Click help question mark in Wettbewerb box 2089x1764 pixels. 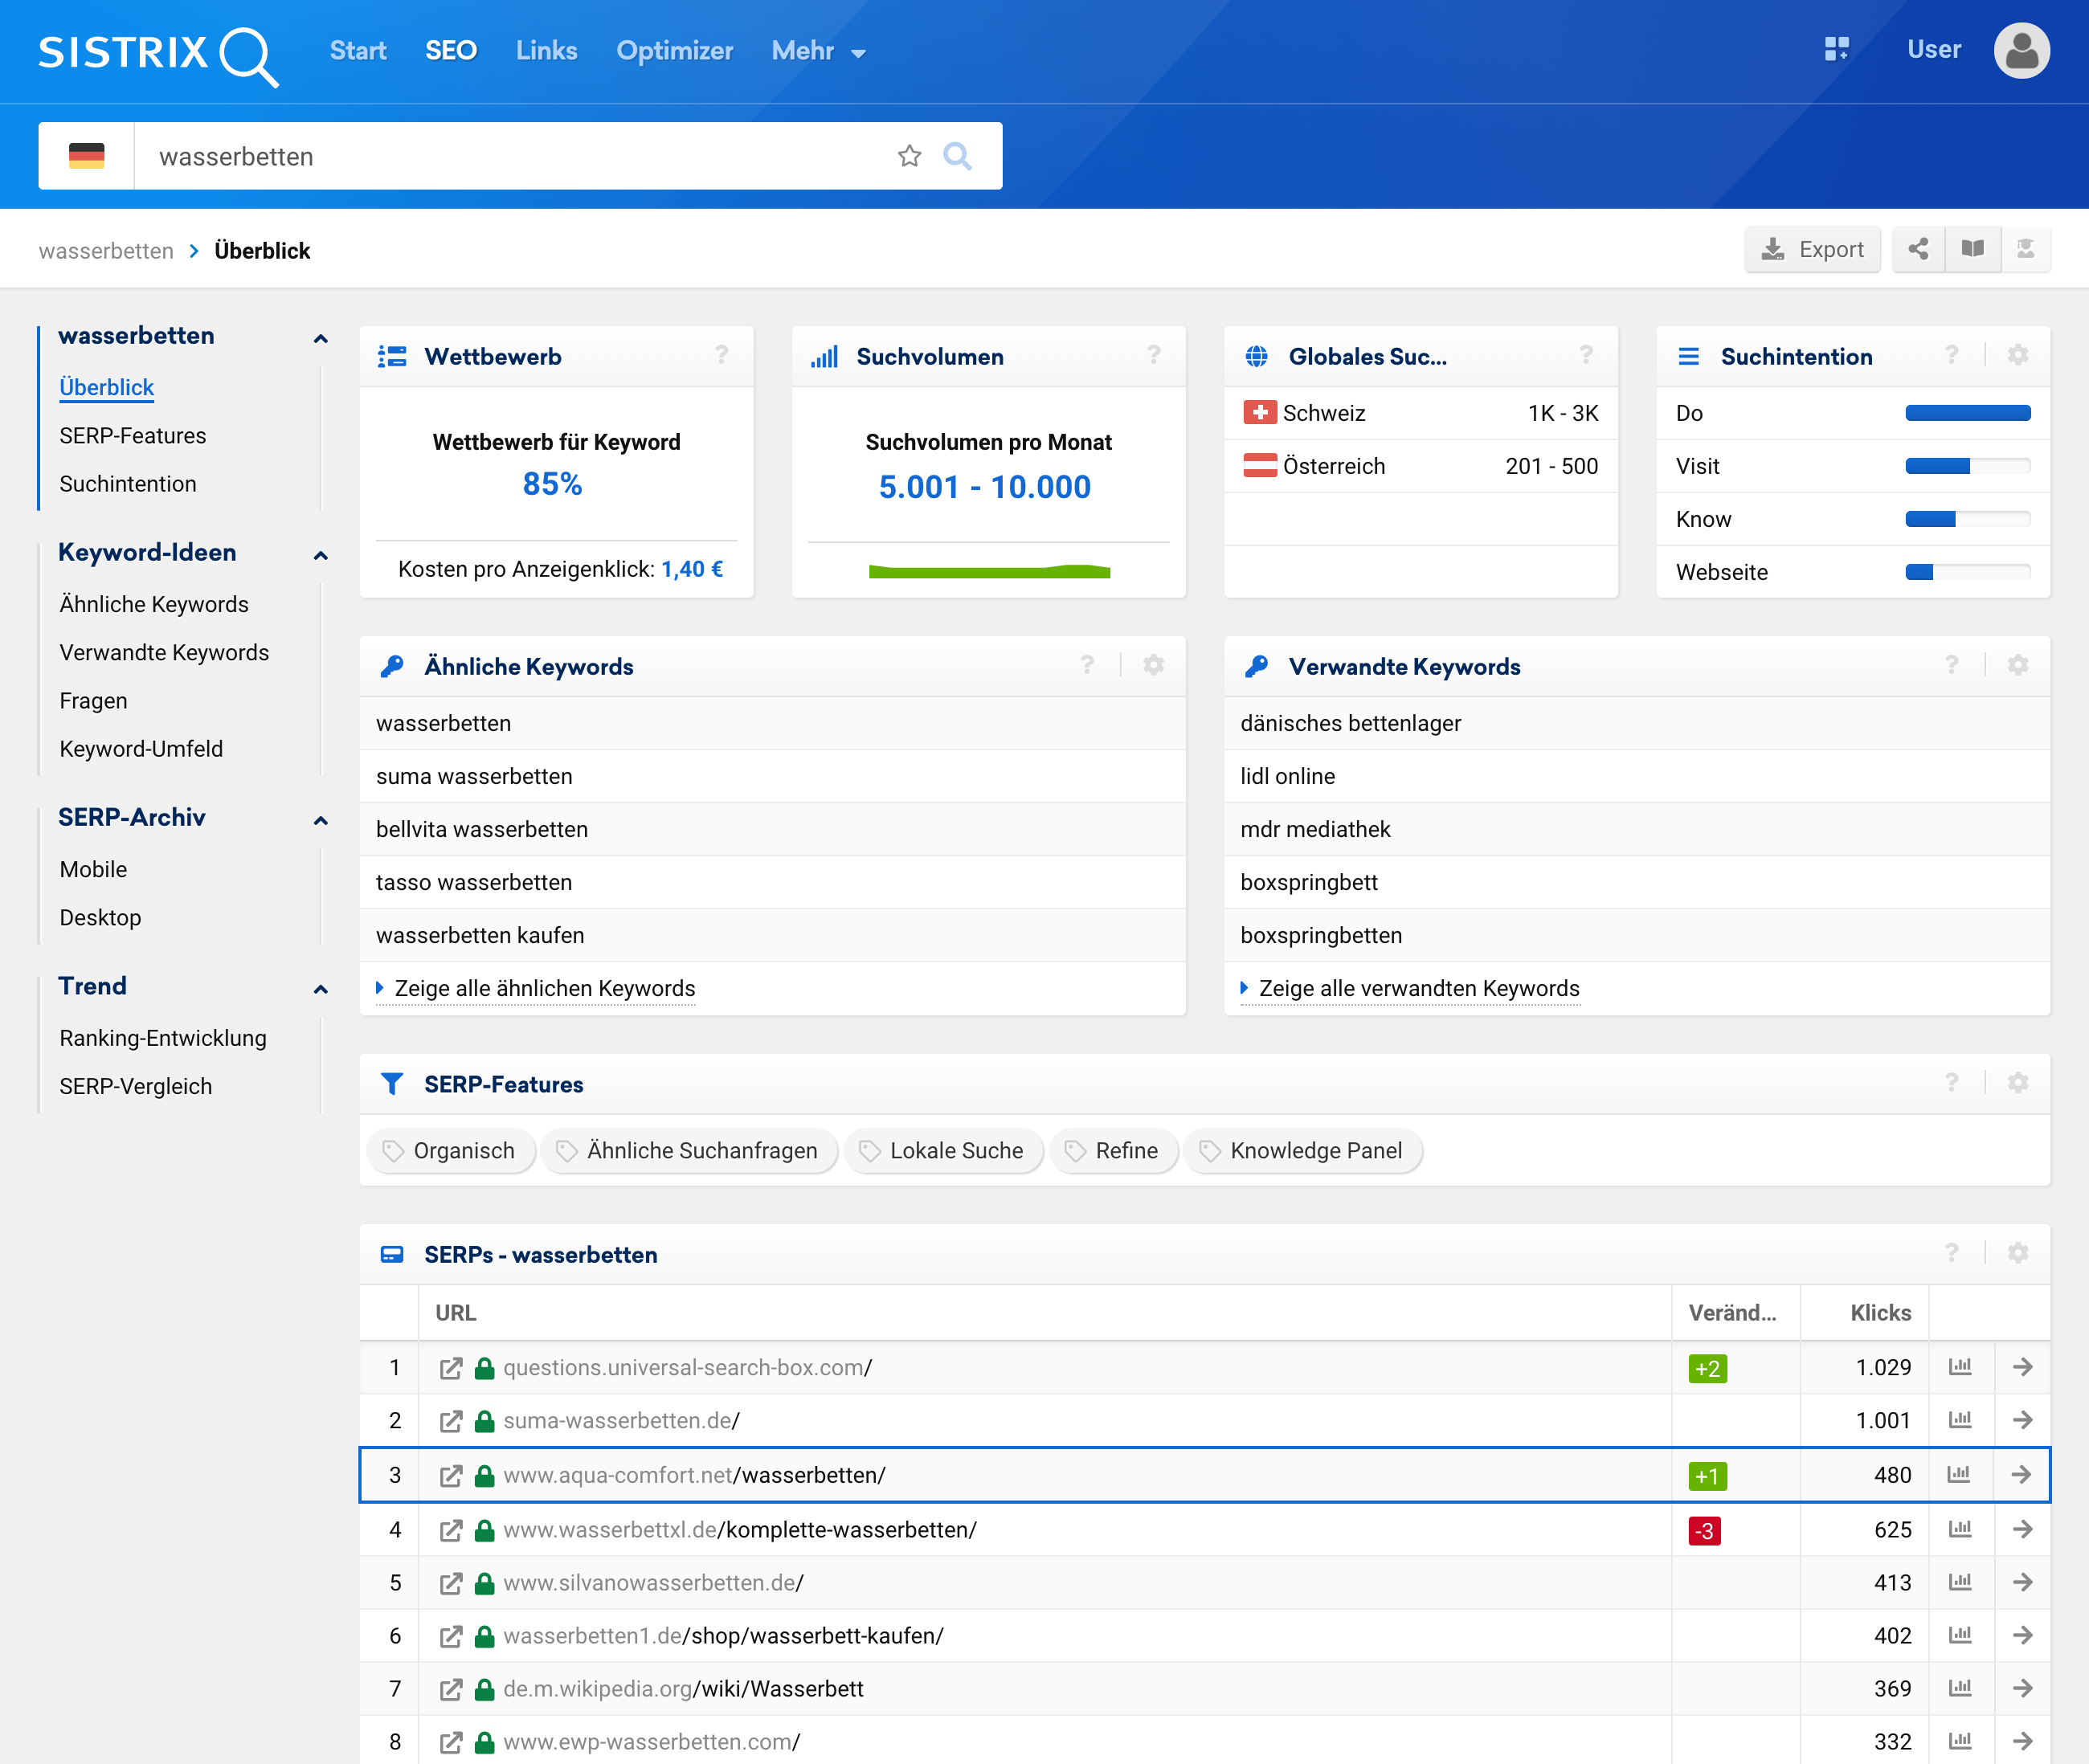pos(721,355)
